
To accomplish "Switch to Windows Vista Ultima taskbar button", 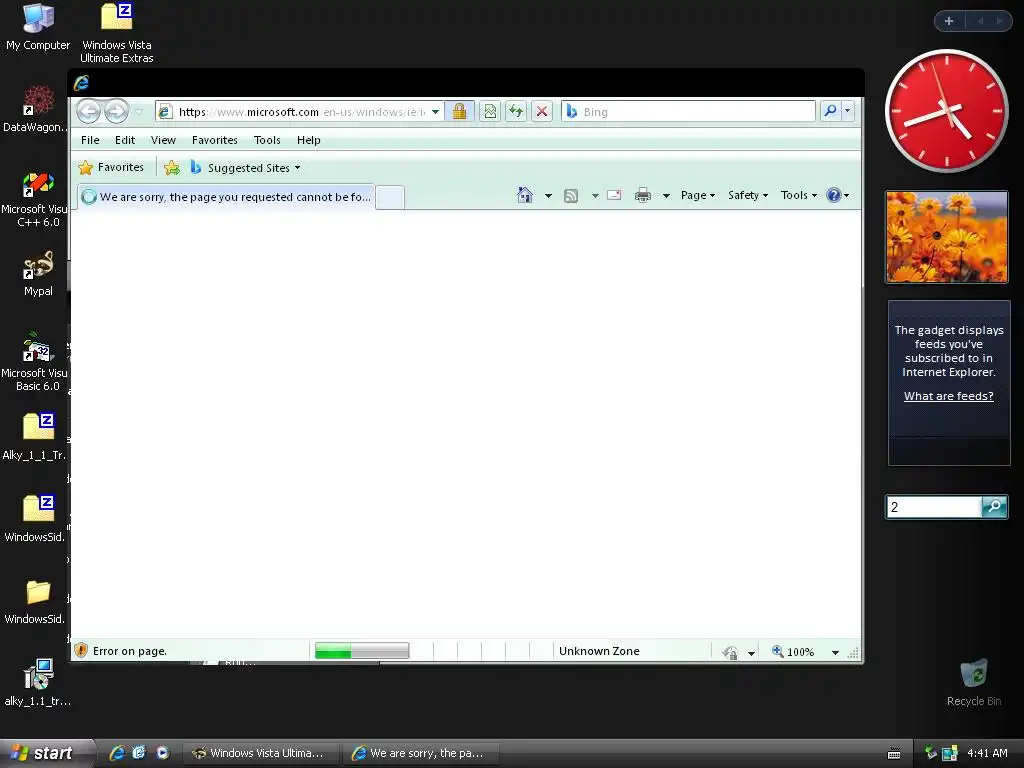I will tap(261, 753).
